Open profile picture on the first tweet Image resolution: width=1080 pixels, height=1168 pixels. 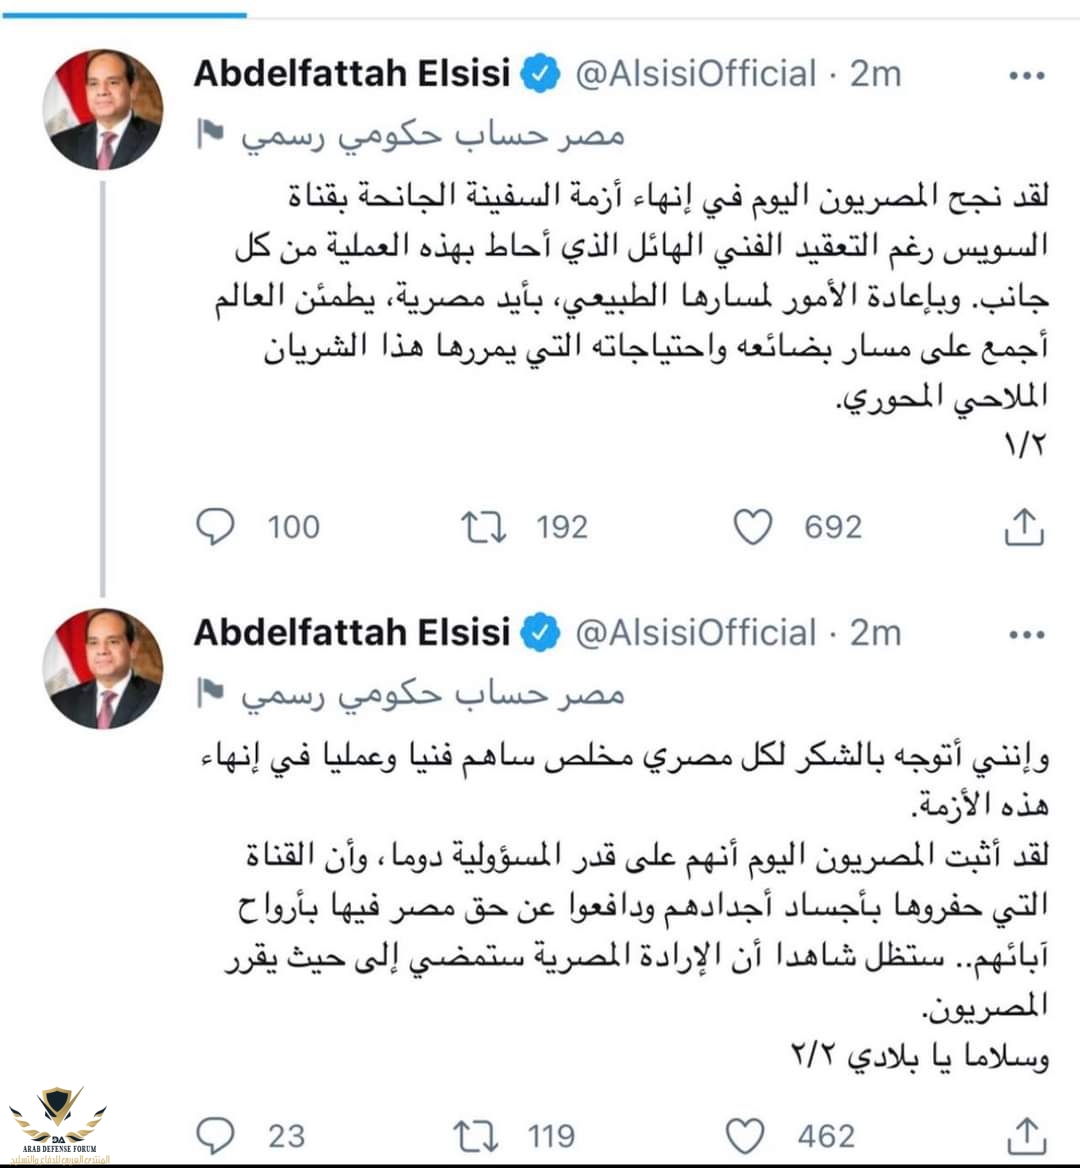click(103, 110)
